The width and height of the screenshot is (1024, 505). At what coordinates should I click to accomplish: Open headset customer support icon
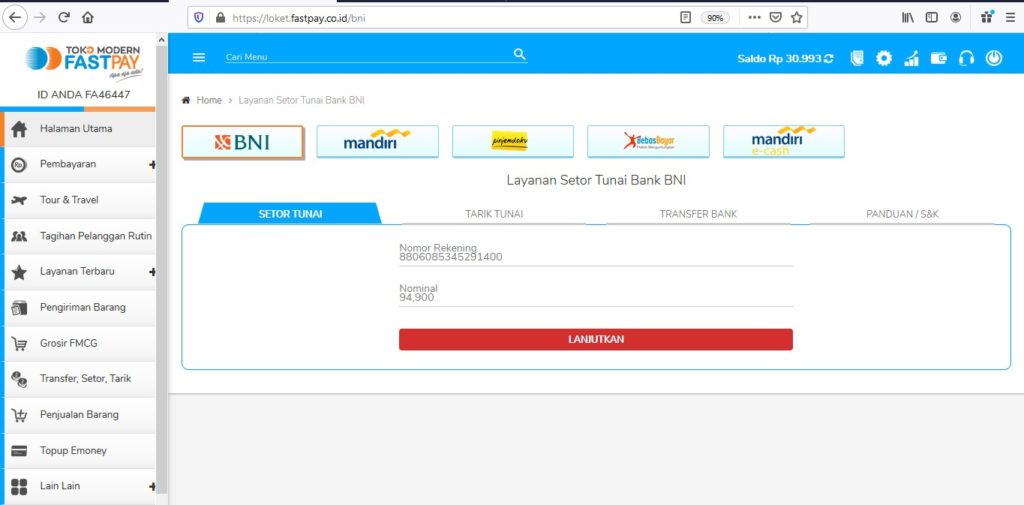point(966,58)
